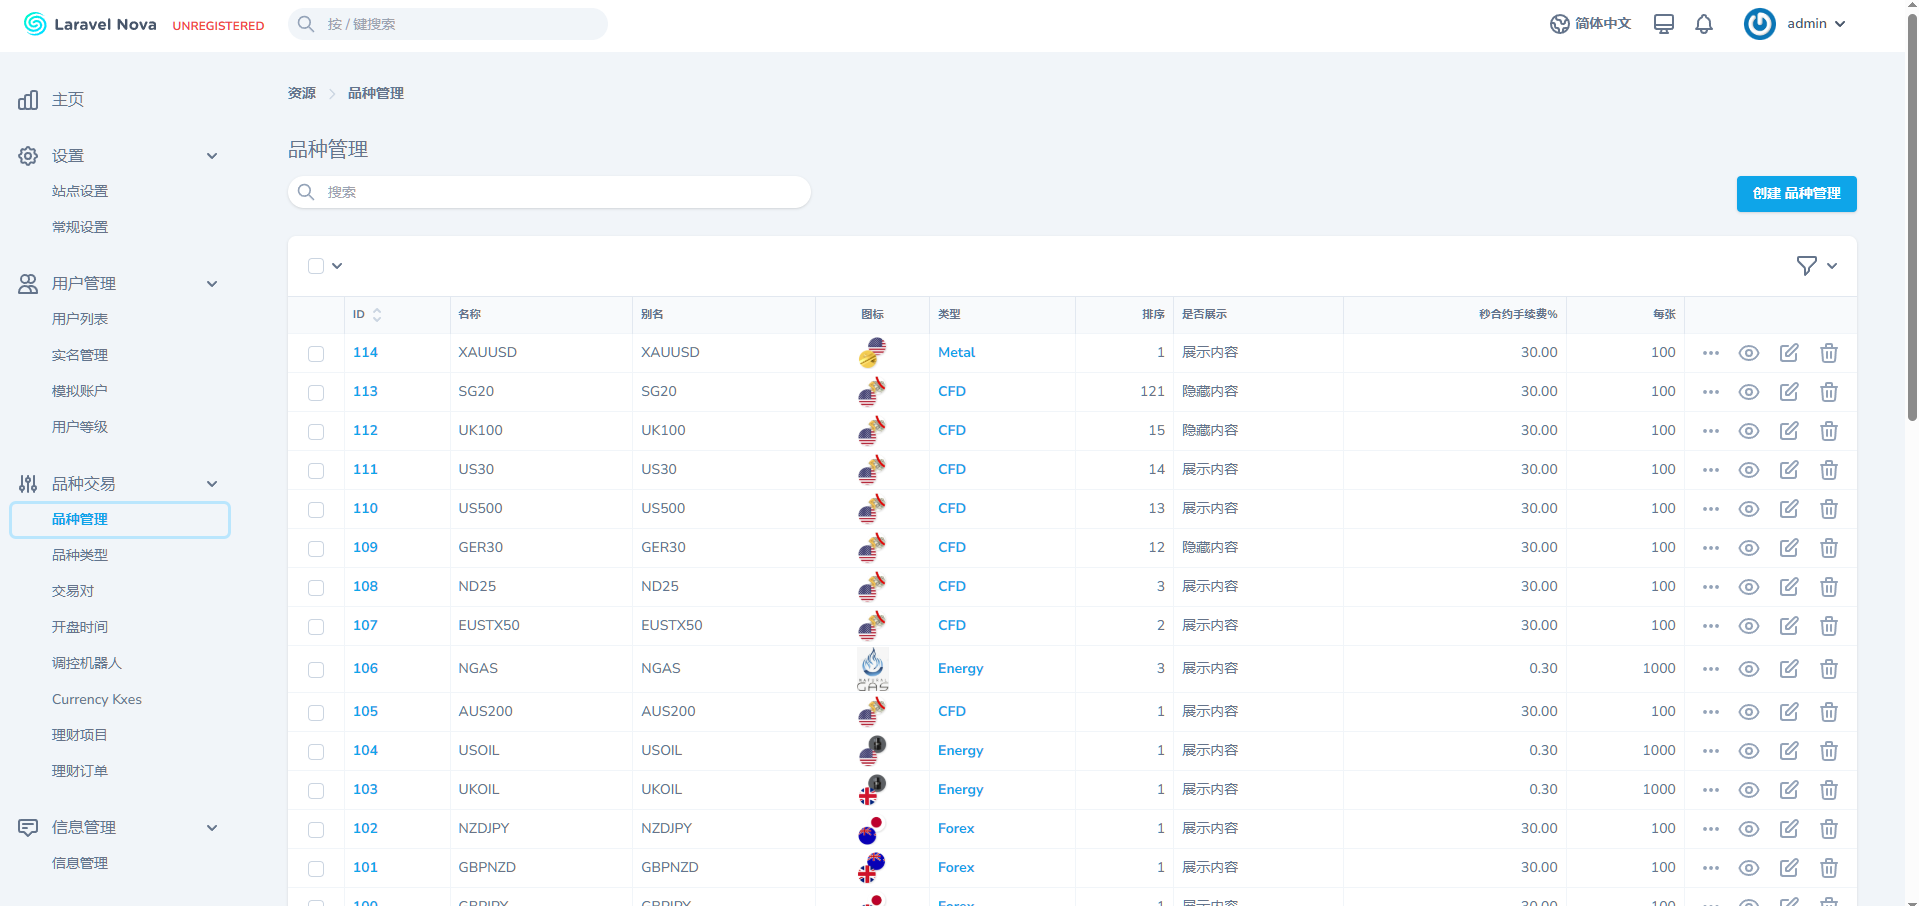Screen dimensions: 1919x906
Task: Collapse the 用户管理 sidebar section
Action: click(212, 284)
